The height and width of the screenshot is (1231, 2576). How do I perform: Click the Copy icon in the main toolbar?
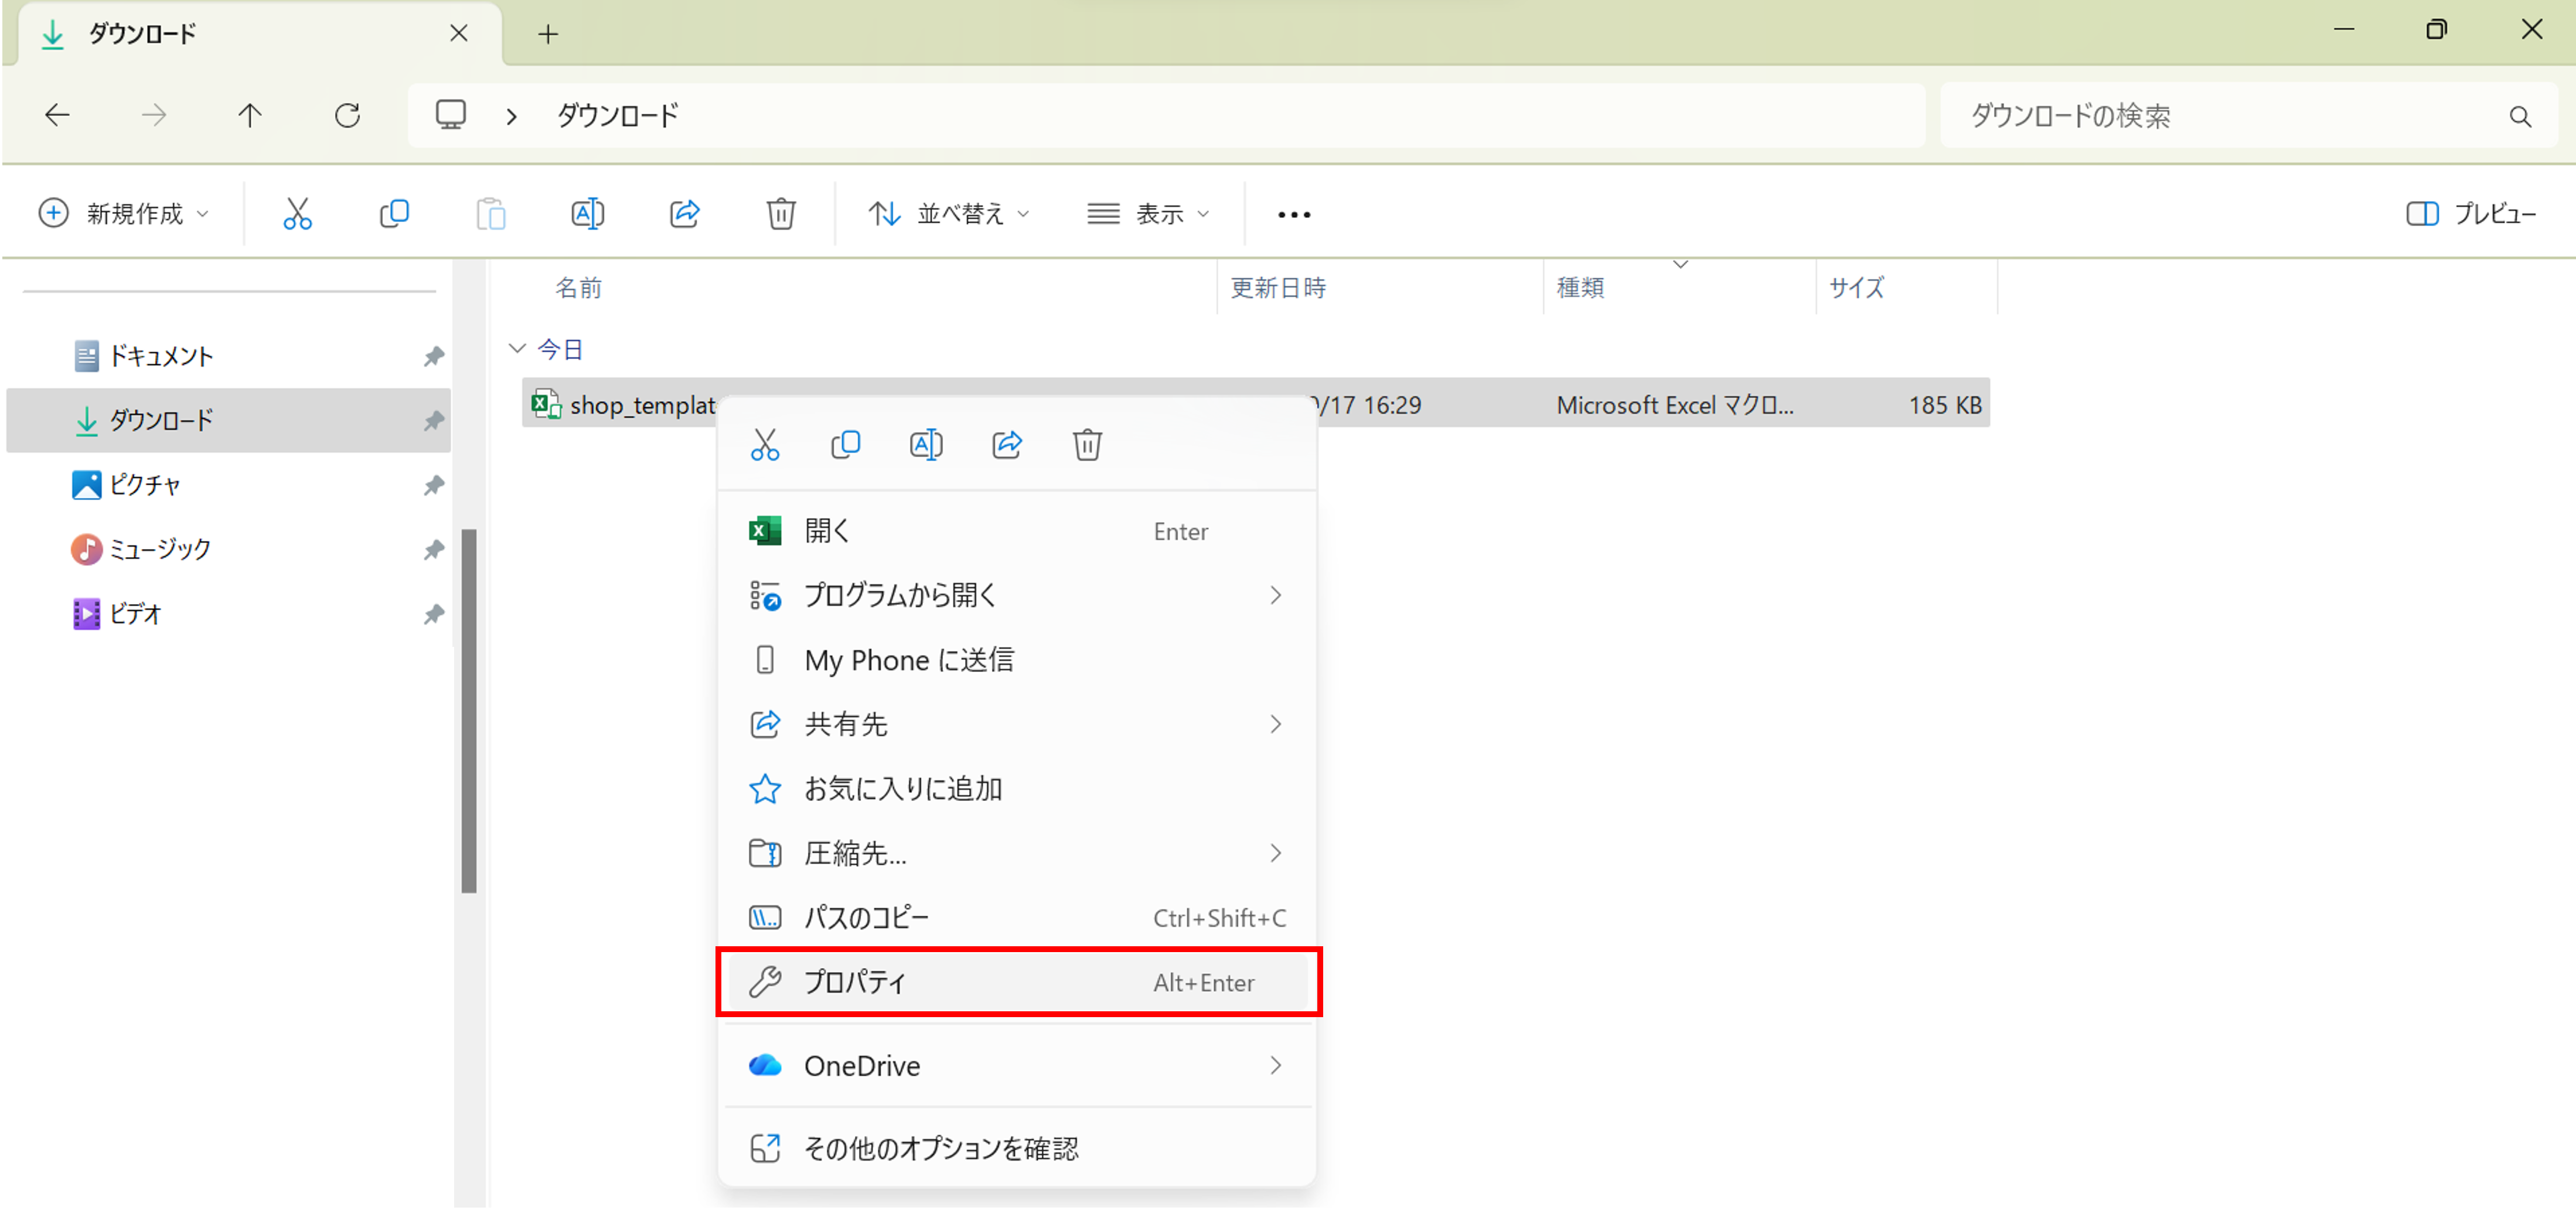[x=394, y=214]
